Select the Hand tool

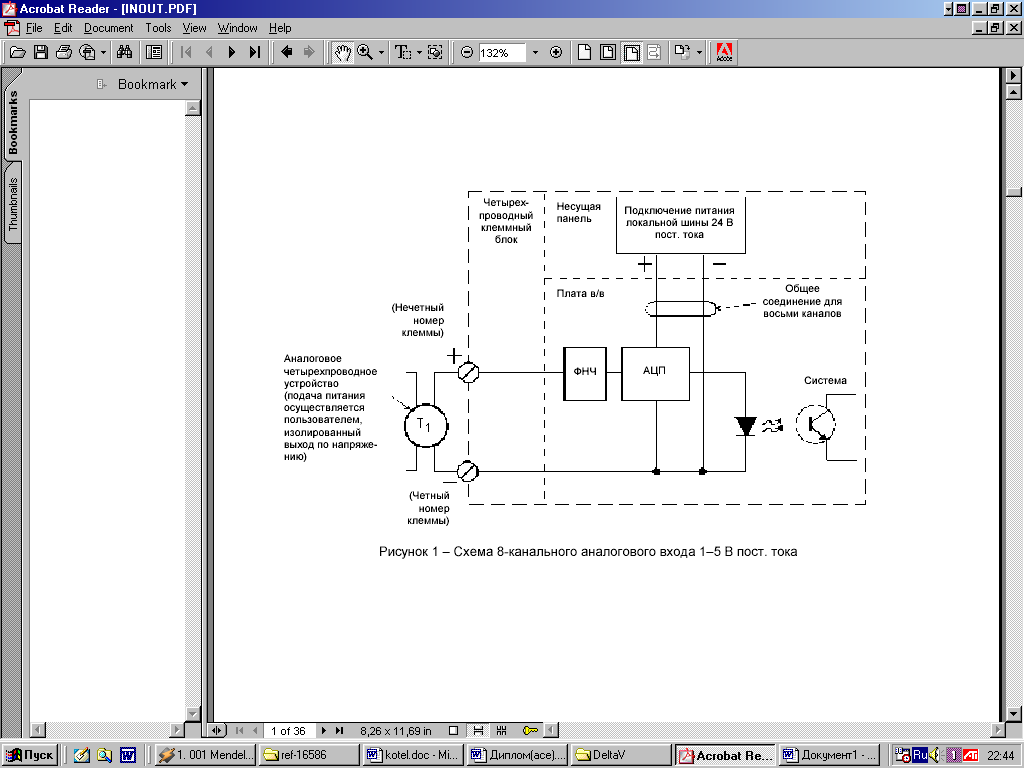342,52
